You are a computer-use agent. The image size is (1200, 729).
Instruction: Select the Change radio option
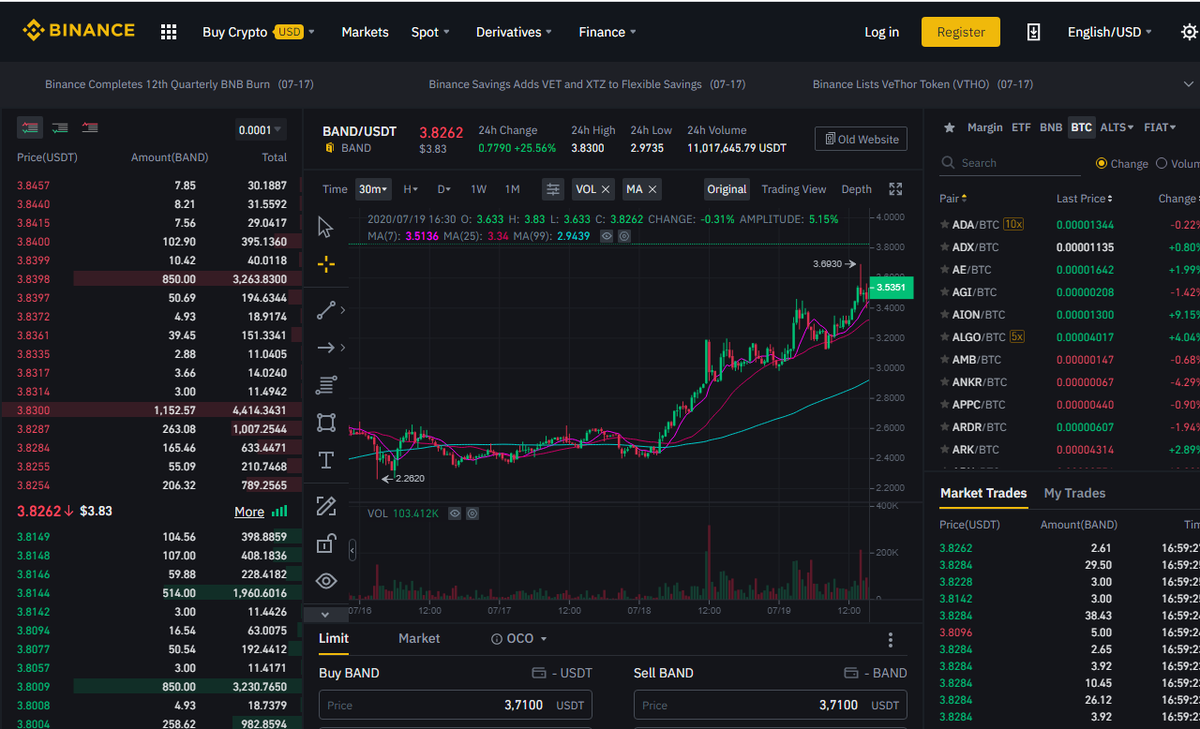coord(1102,163)
